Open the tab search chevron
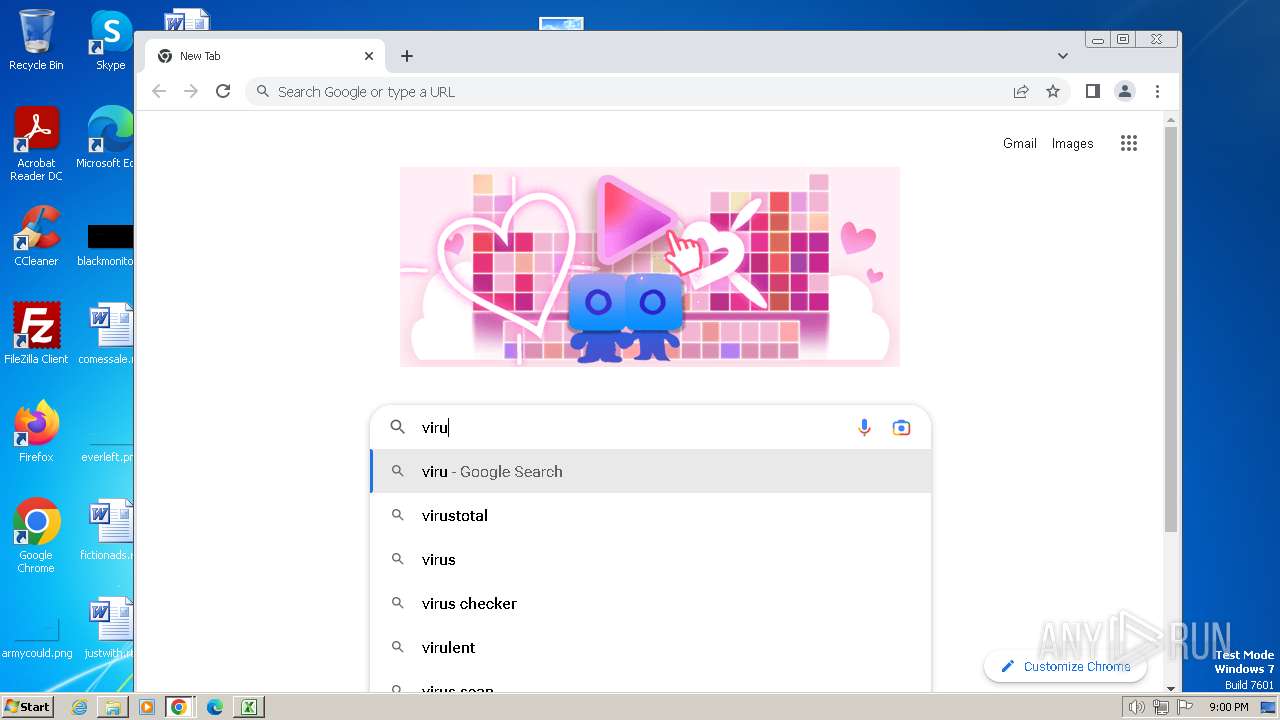 pos(1063,56)
